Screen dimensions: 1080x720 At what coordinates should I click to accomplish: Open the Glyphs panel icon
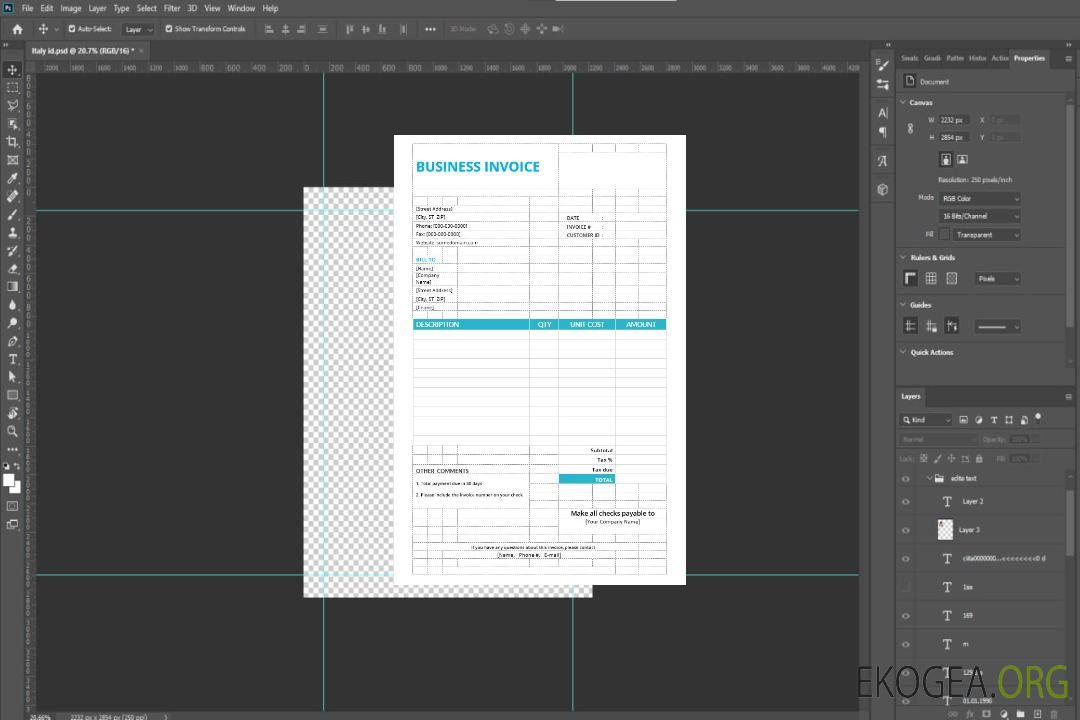883,161
